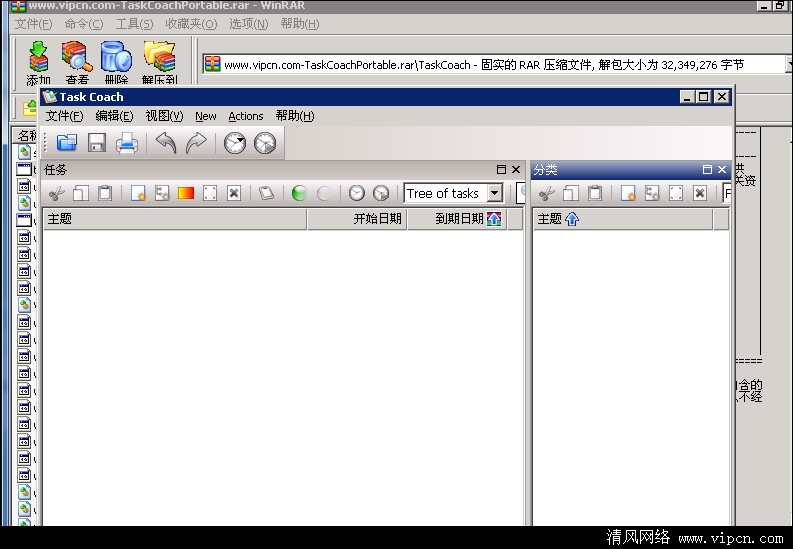
Task: Open the New menu in Task Coach
Action: (x=205, y=116)
